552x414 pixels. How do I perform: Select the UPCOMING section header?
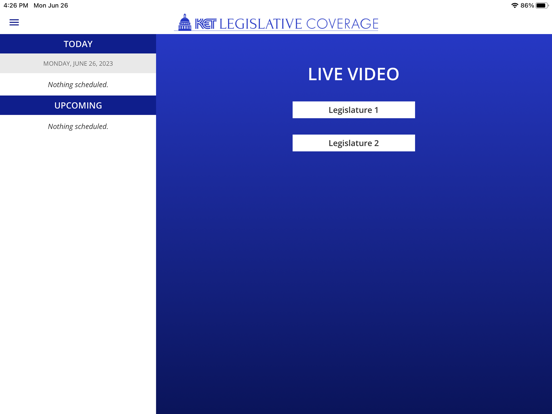click(78, 105)
